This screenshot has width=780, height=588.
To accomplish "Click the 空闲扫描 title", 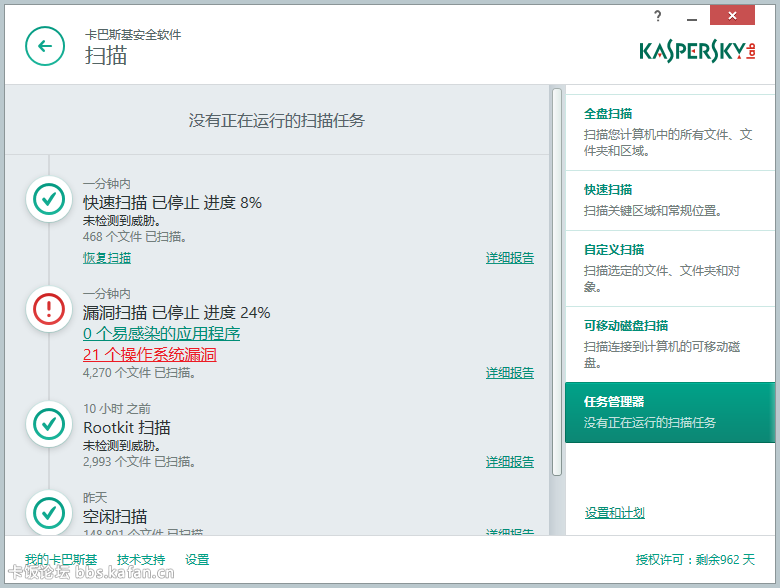I will coord(115,516).
